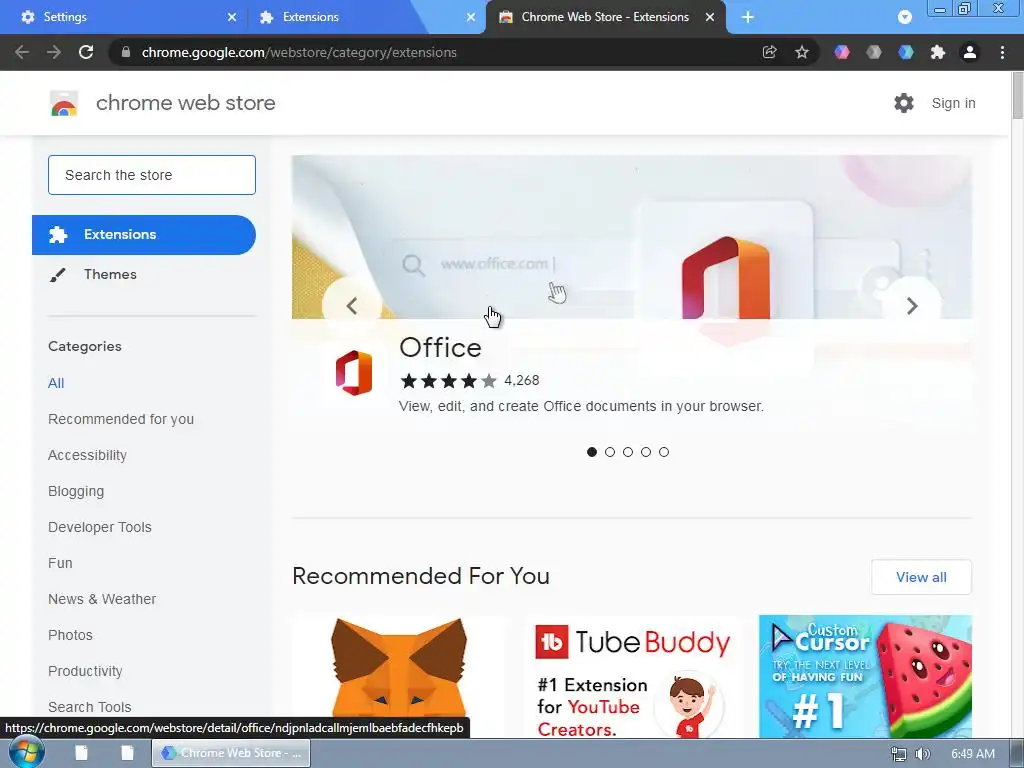The width and height of the screenshot is (1024, 768).
Task: Bookmark this tab with the star icon
Action: (802, 52)
